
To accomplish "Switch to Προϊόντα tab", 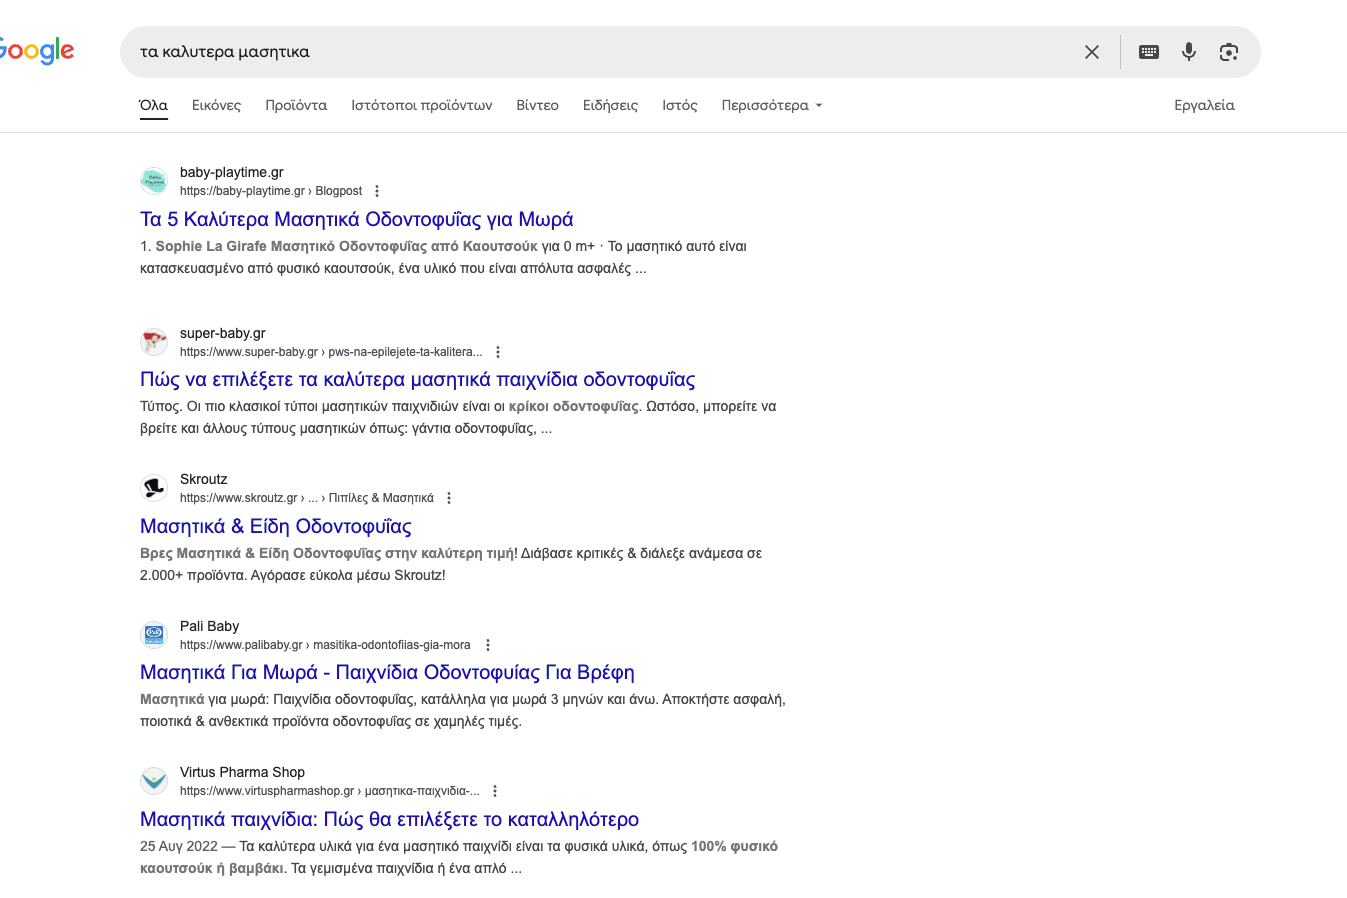I will click(296, 105).
